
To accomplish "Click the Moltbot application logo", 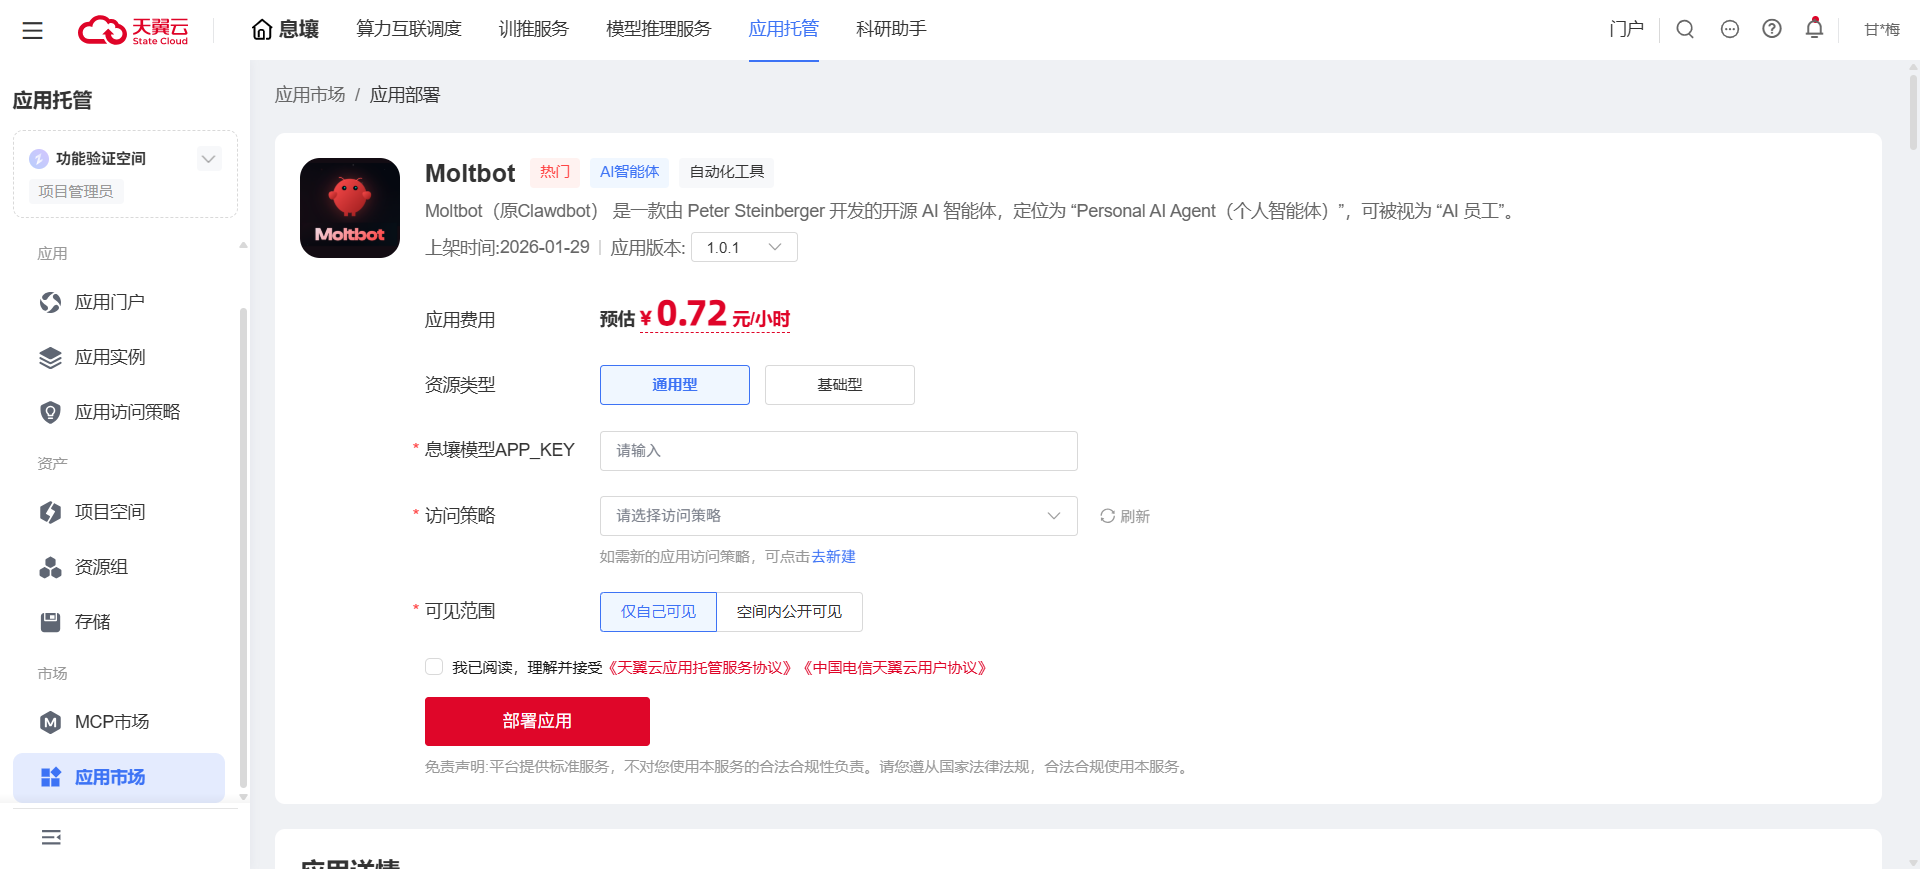I will [x=350, y=208].
